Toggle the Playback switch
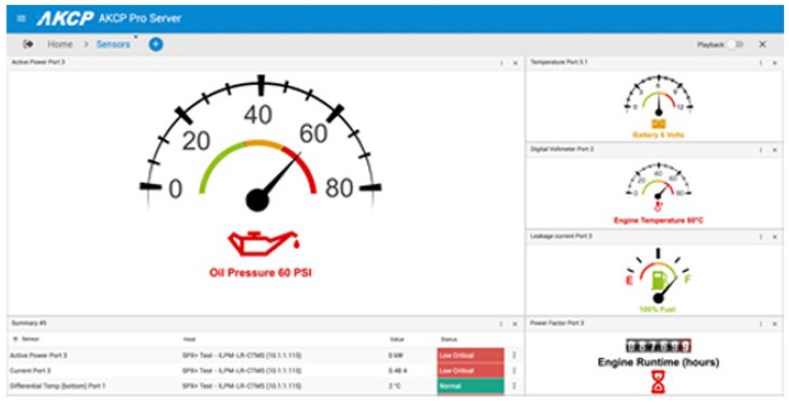789x403 pixels. (x=735, y=44)
